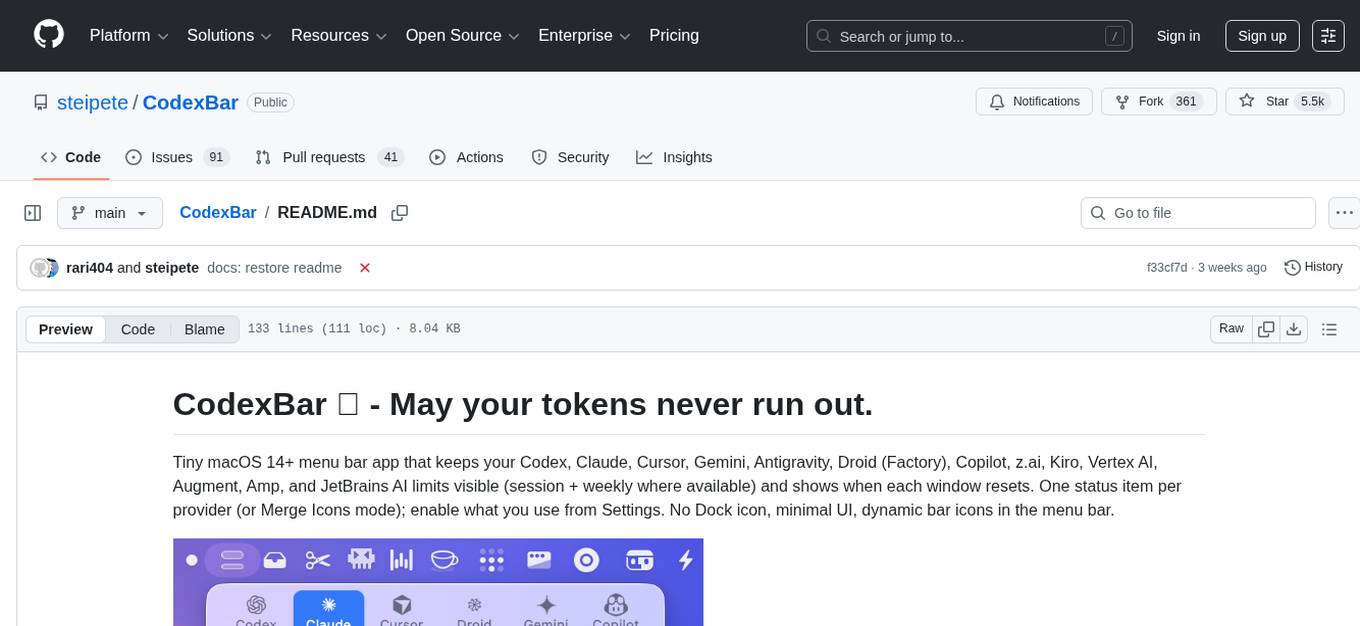Click the Go to file search field
The height and width of the screenshot is (626, 1360).
(x=1197, y=212)
